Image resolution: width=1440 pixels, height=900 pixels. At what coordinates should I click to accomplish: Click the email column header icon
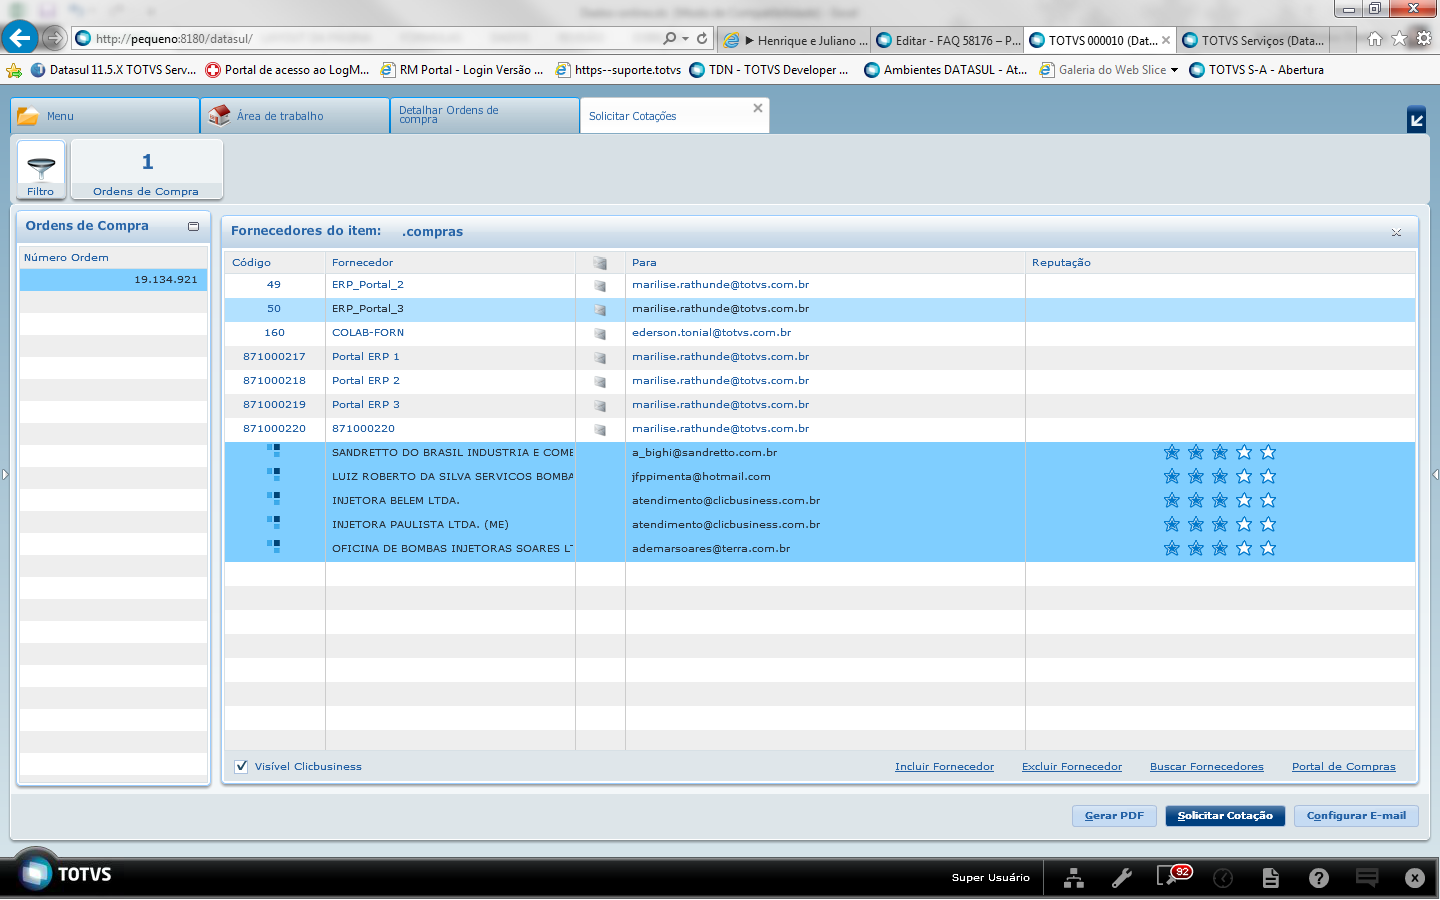[600, 262]
